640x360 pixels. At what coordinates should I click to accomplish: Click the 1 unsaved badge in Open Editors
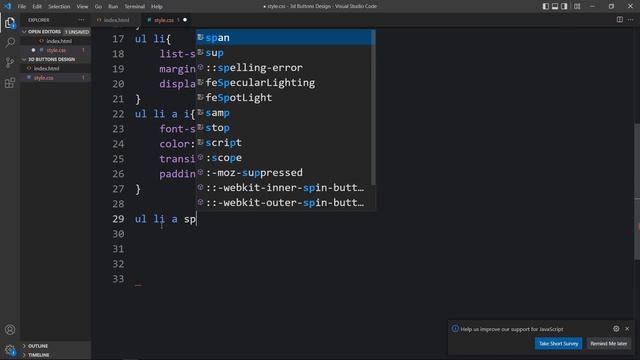77,31
